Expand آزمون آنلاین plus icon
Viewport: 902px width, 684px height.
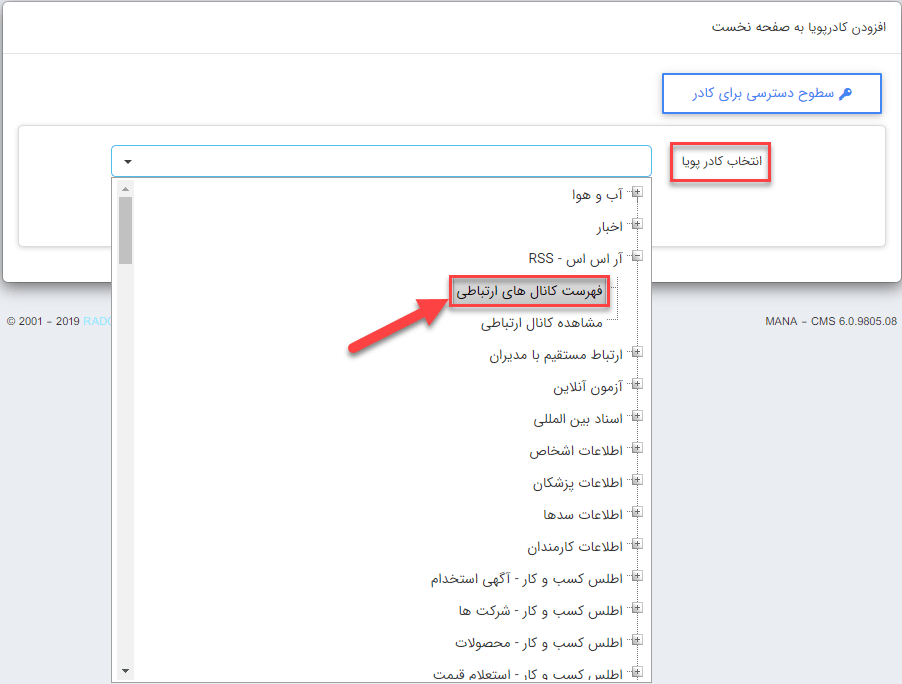coord(637,386)
